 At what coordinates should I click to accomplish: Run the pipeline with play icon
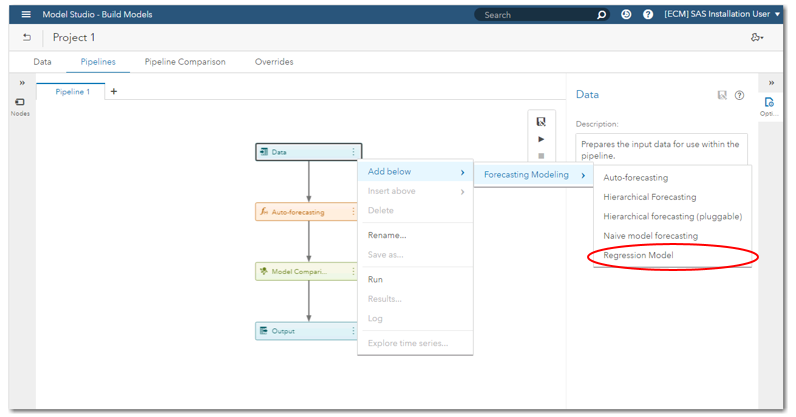[541, 139]
